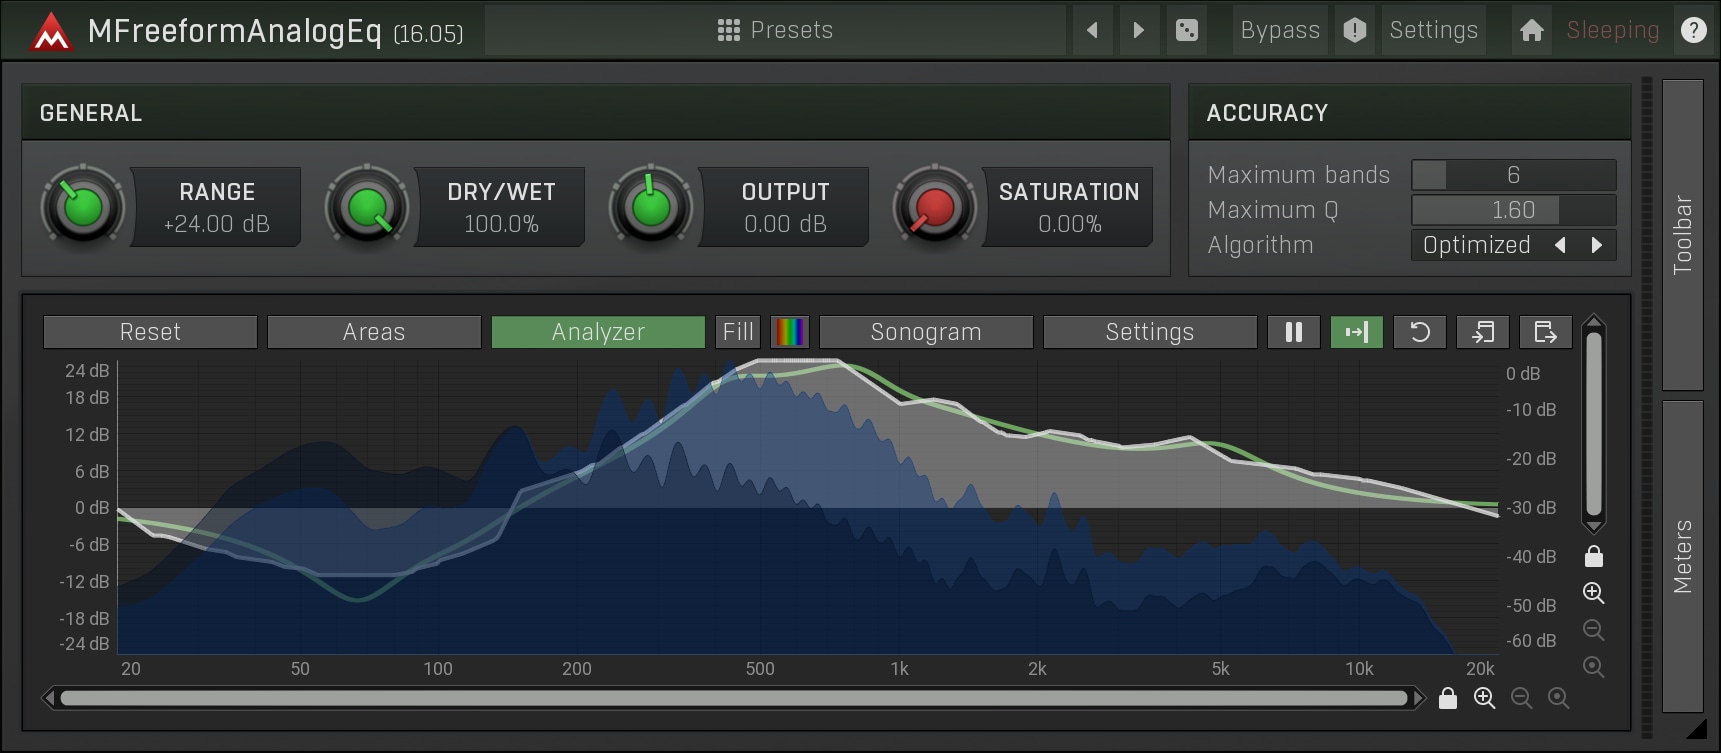Click the hexagon warning icon beside Bypass
Viewport: 1721px width, 753px height.
pyautogui.click(x=1355, y=30)
